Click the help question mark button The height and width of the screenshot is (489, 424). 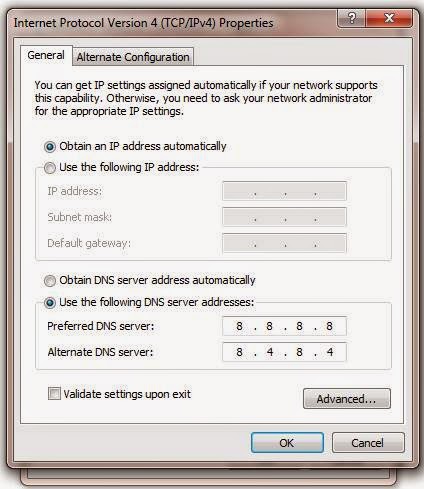pyautogui.click(x=352, y=18)
